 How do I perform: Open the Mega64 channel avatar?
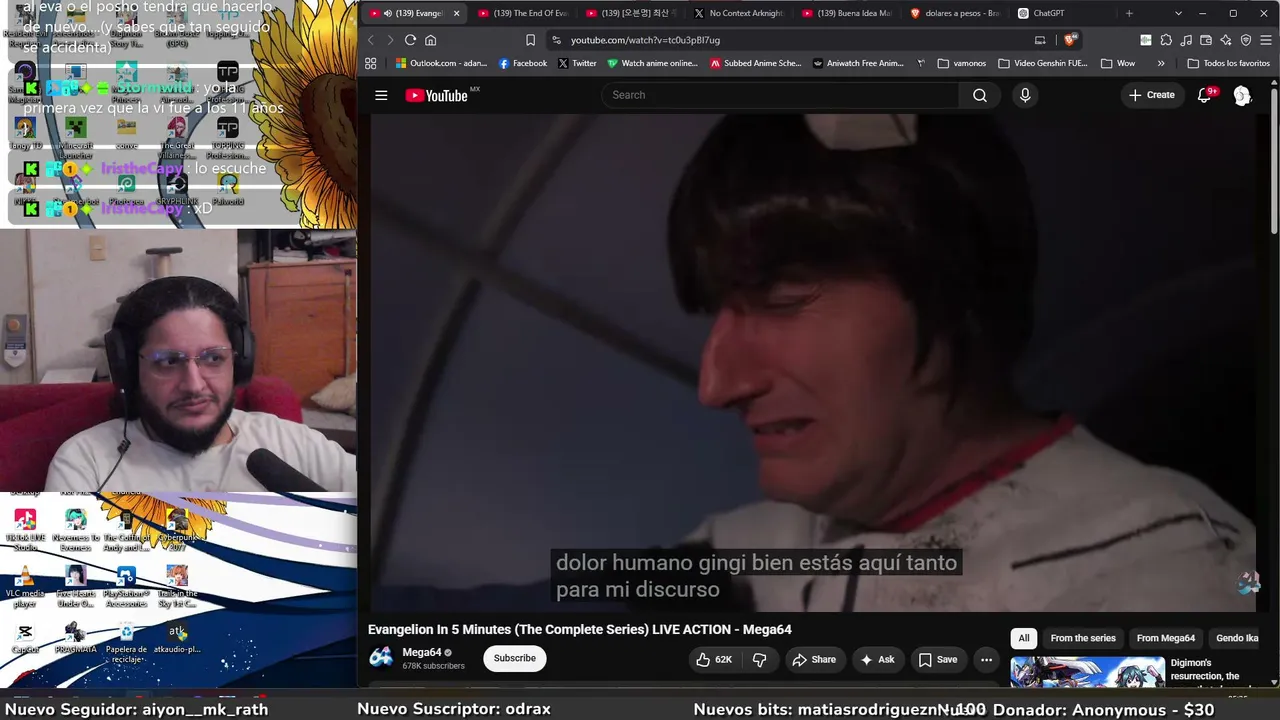[x=381, y=657]
